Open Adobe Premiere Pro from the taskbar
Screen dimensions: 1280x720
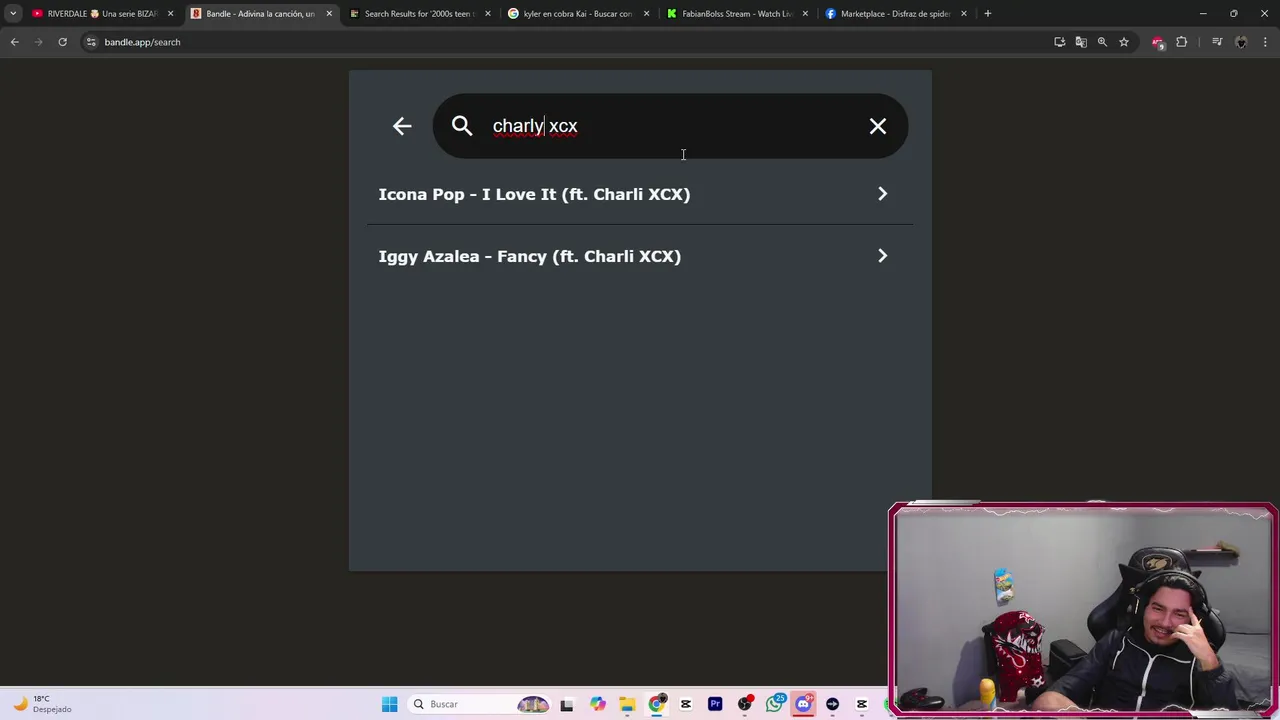[715, 704]
